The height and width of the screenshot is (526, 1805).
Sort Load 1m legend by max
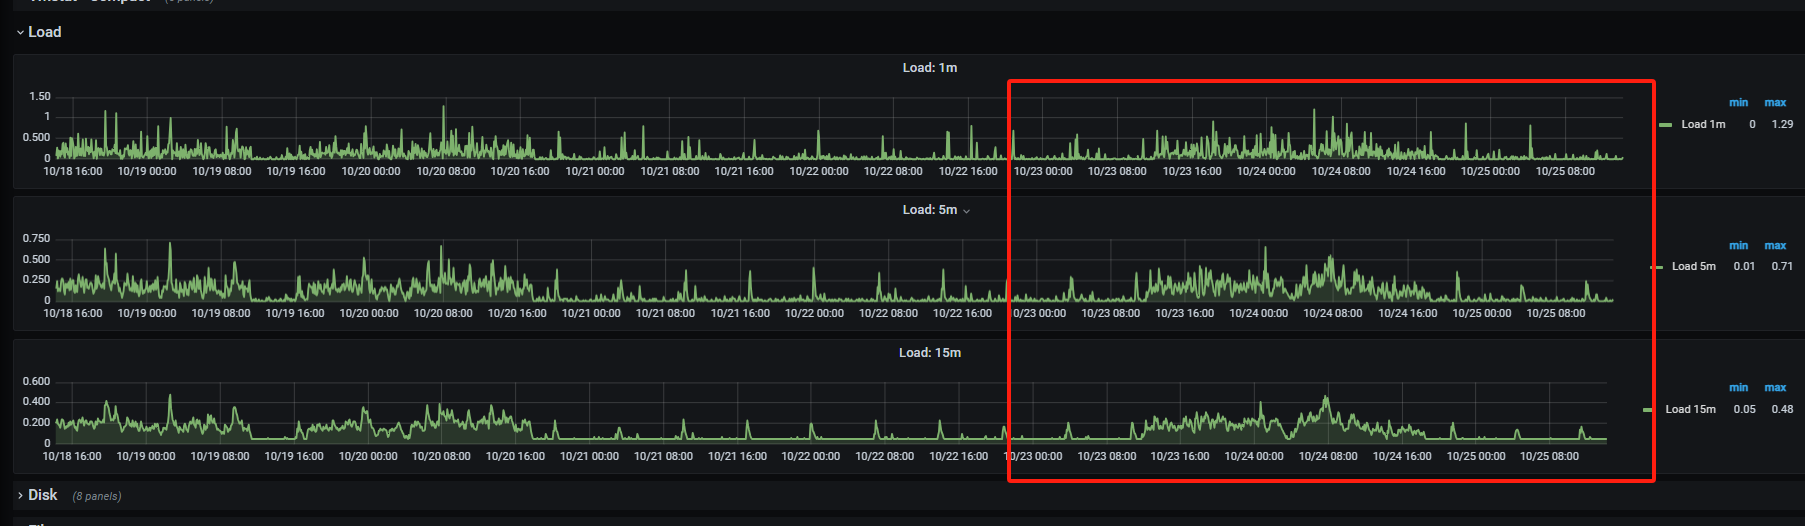coord(1775,103)
